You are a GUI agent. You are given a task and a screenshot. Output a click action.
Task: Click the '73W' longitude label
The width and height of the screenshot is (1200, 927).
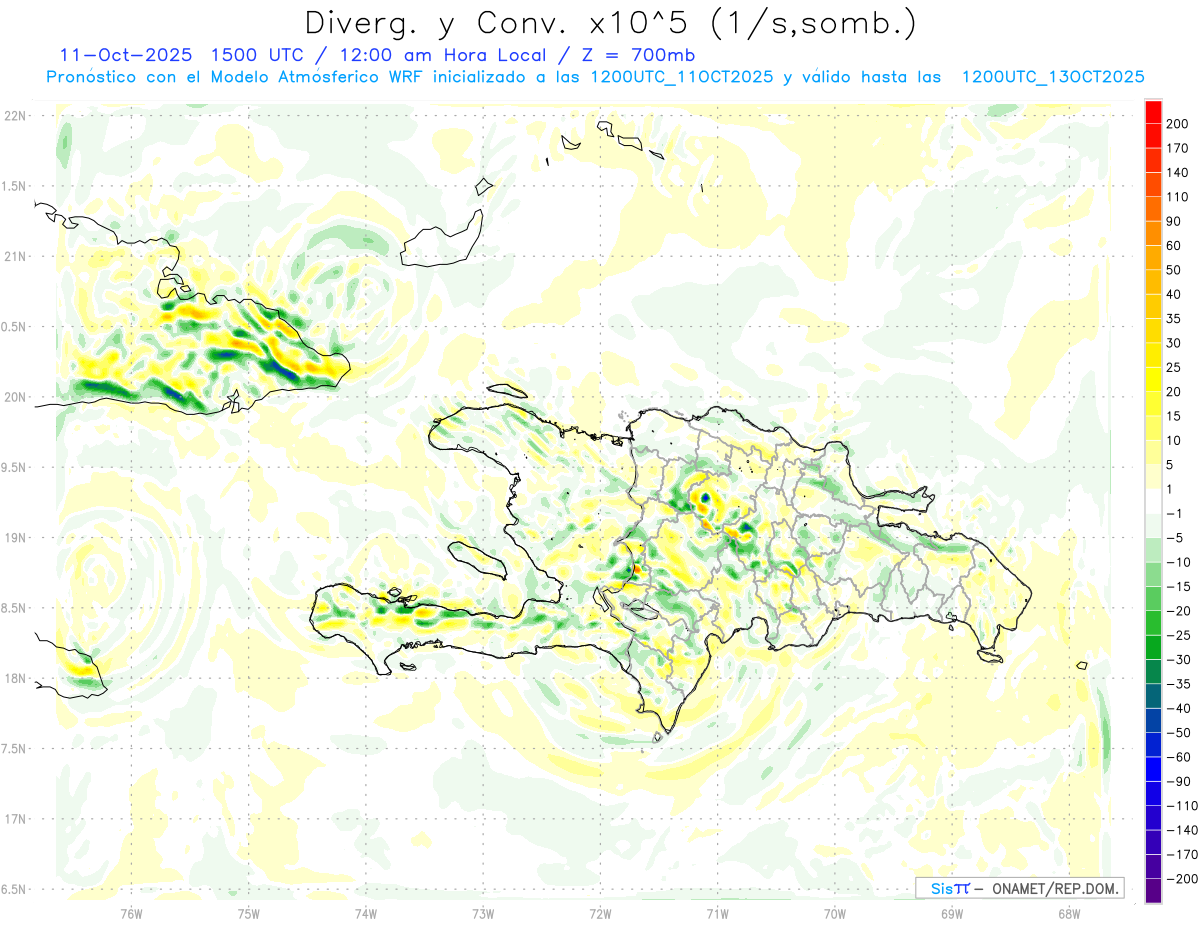click(482, 913)
